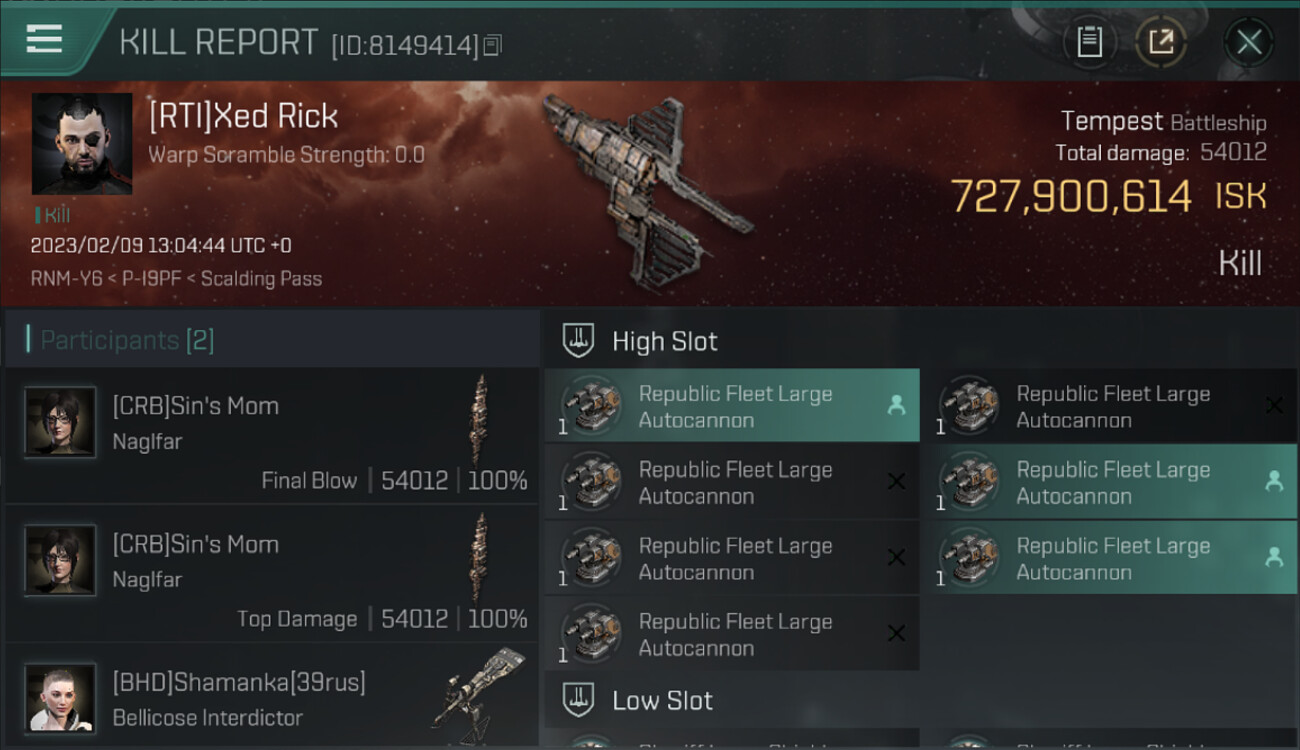Click the Naglfar ship icon in Final Blow row

481,419
